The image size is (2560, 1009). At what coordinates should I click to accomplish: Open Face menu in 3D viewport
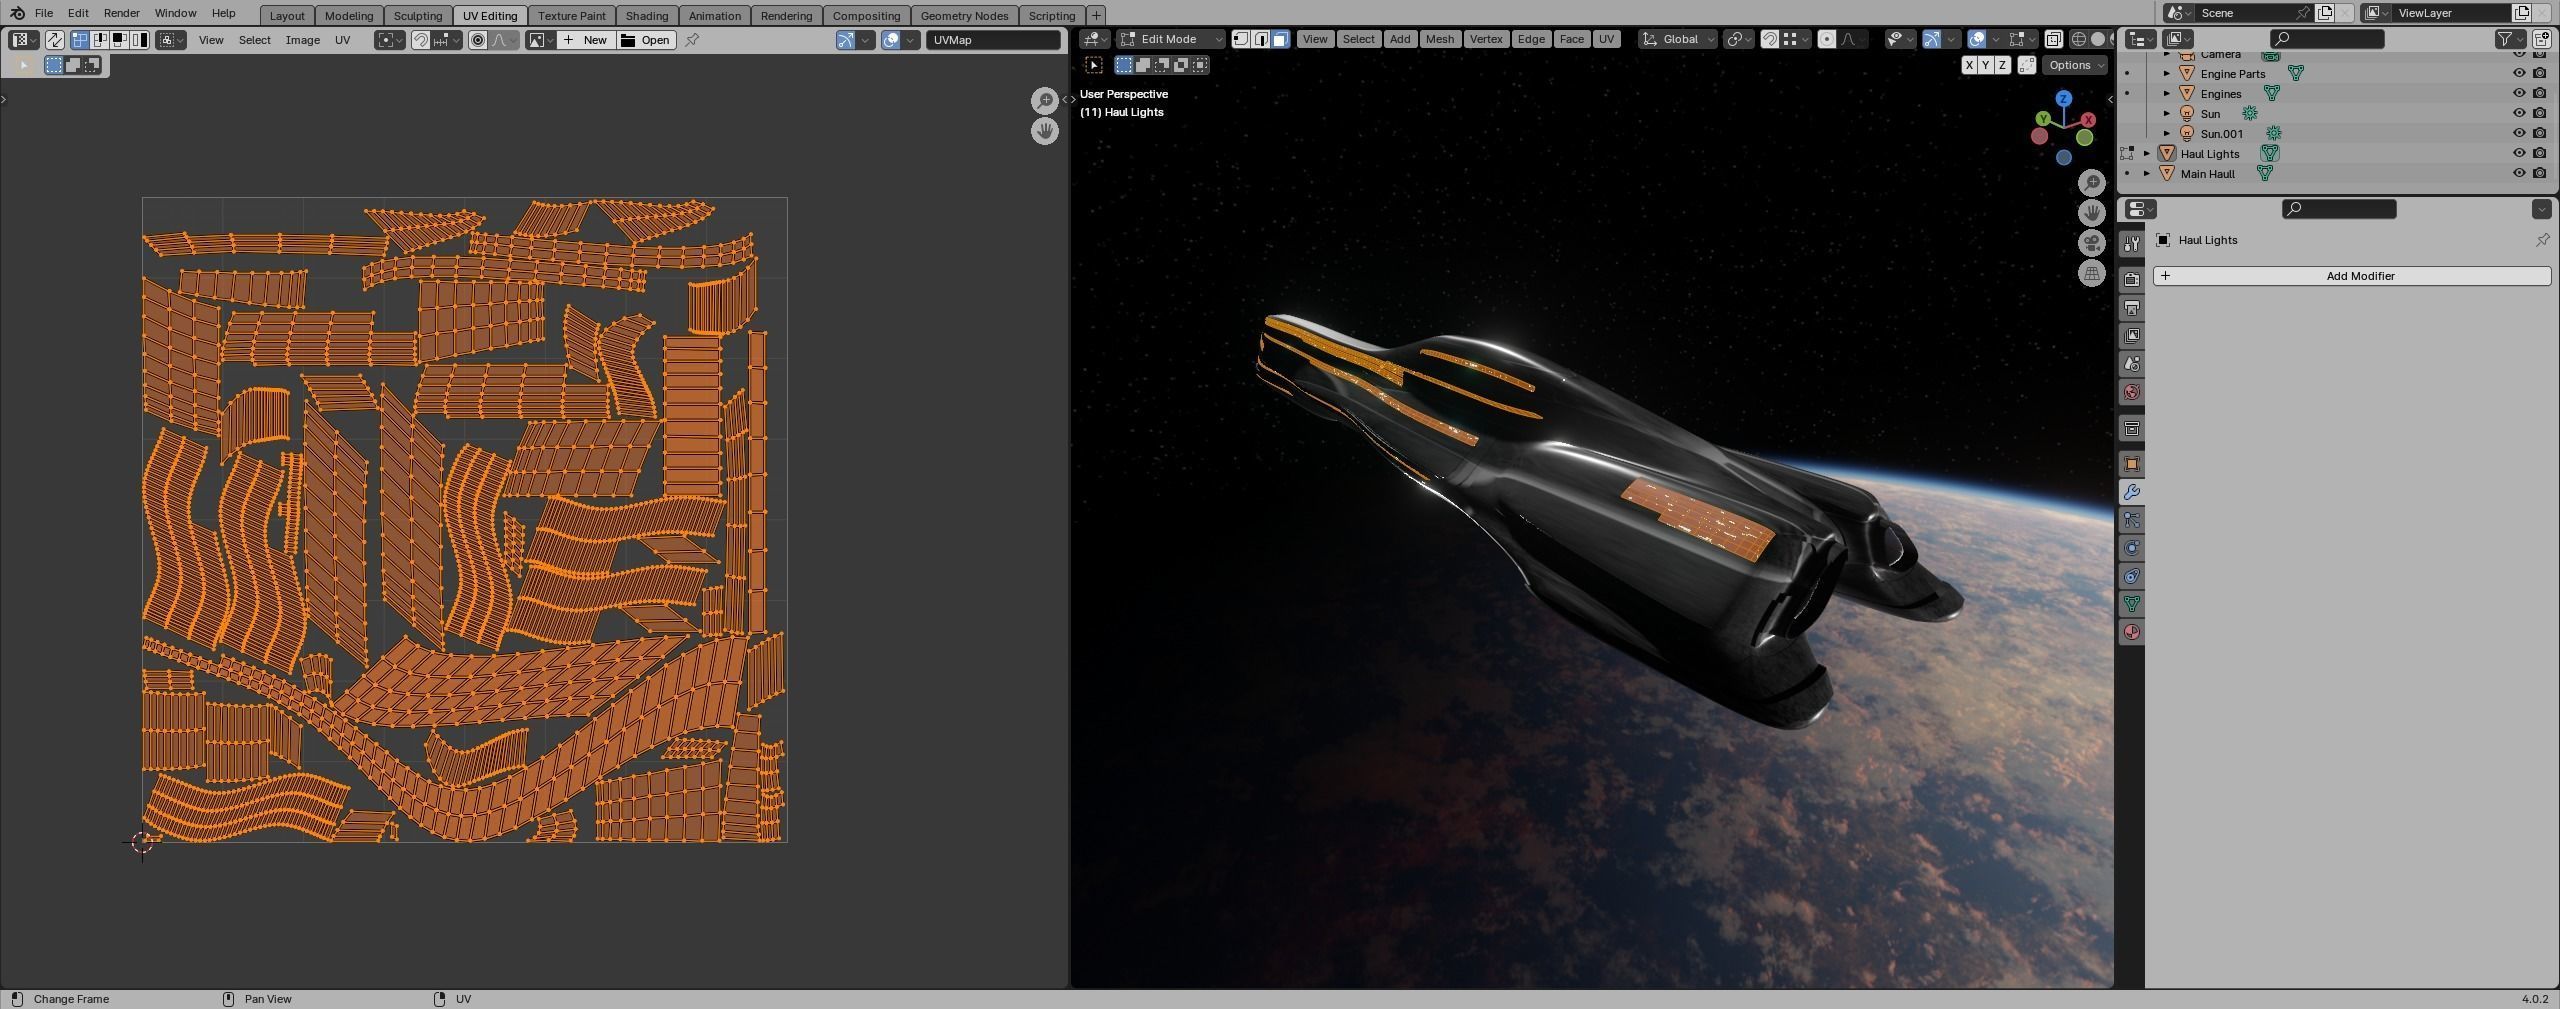click(x=1571, y=39)
